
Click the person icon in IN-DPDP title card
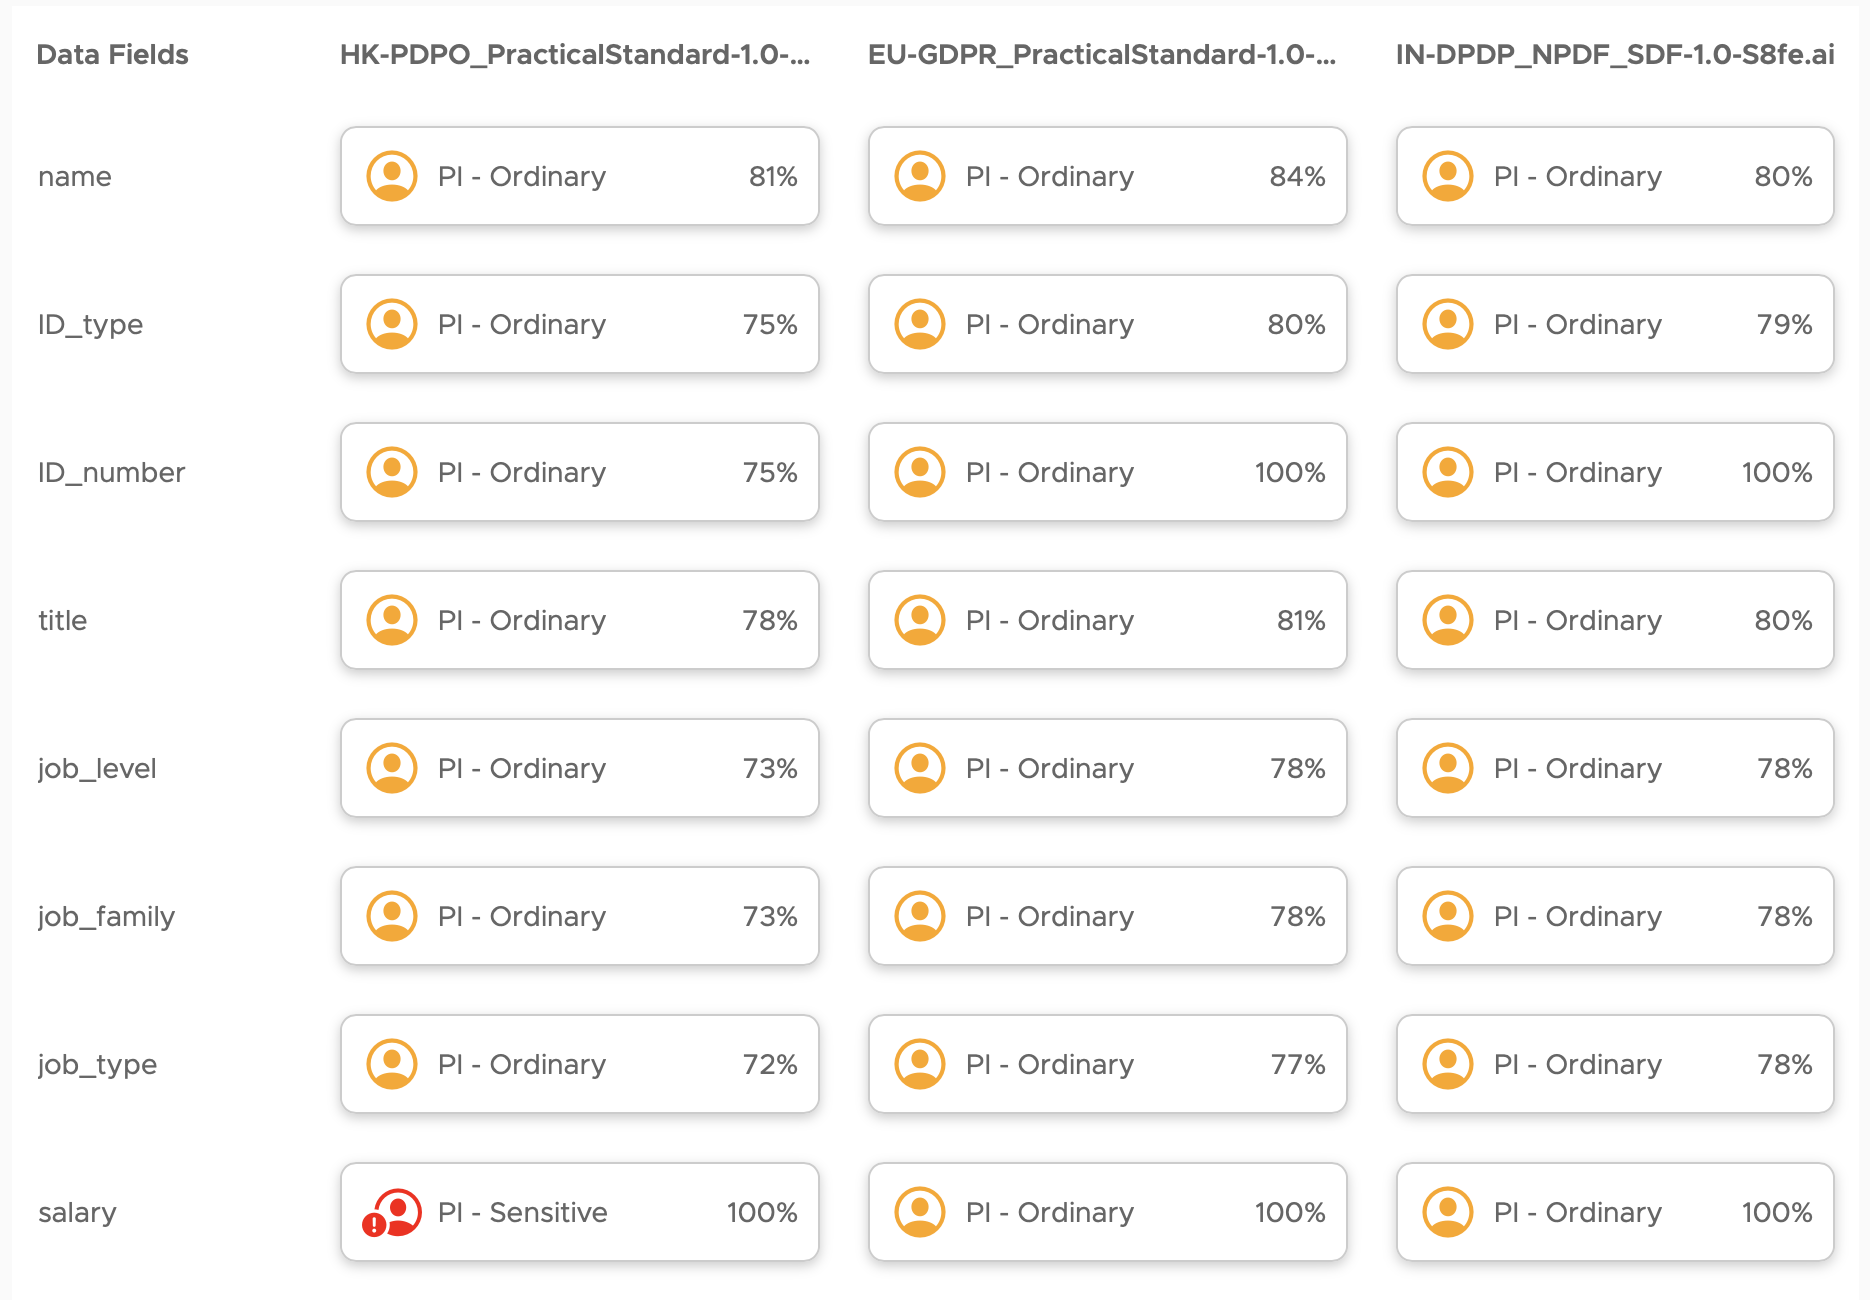(1448, 620)
